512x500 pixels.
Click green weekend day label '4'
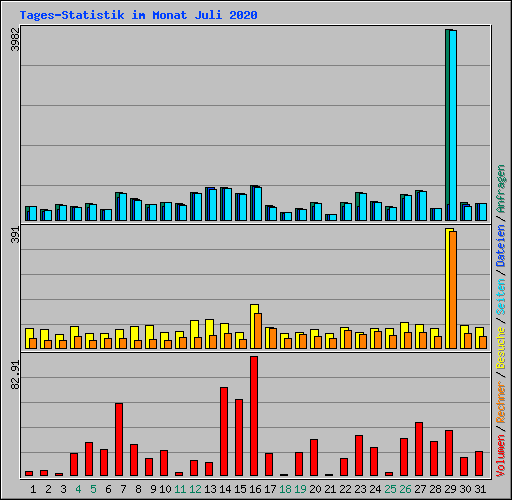[78, 489]
